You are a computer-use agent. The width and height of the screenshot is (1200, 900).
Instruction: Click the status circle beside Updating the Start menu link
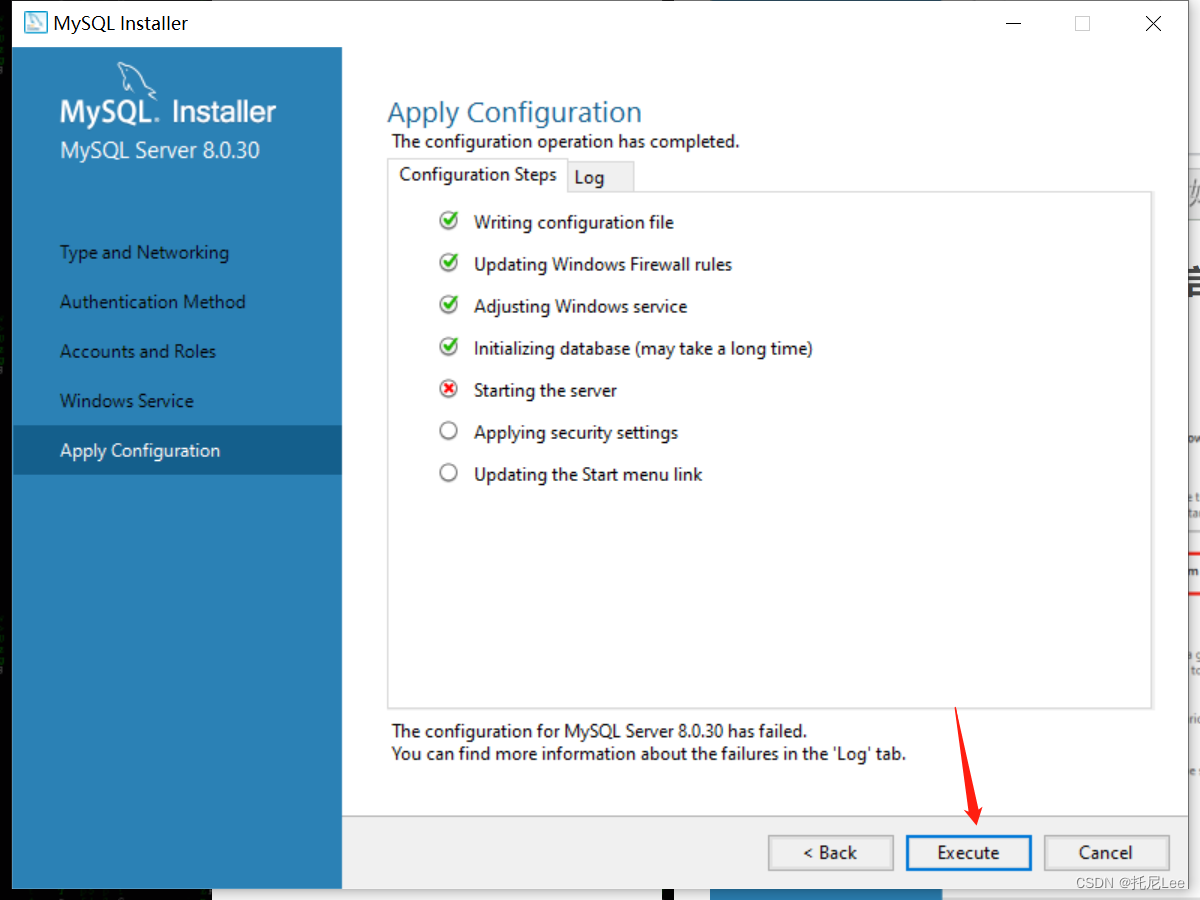coord(448,472)
